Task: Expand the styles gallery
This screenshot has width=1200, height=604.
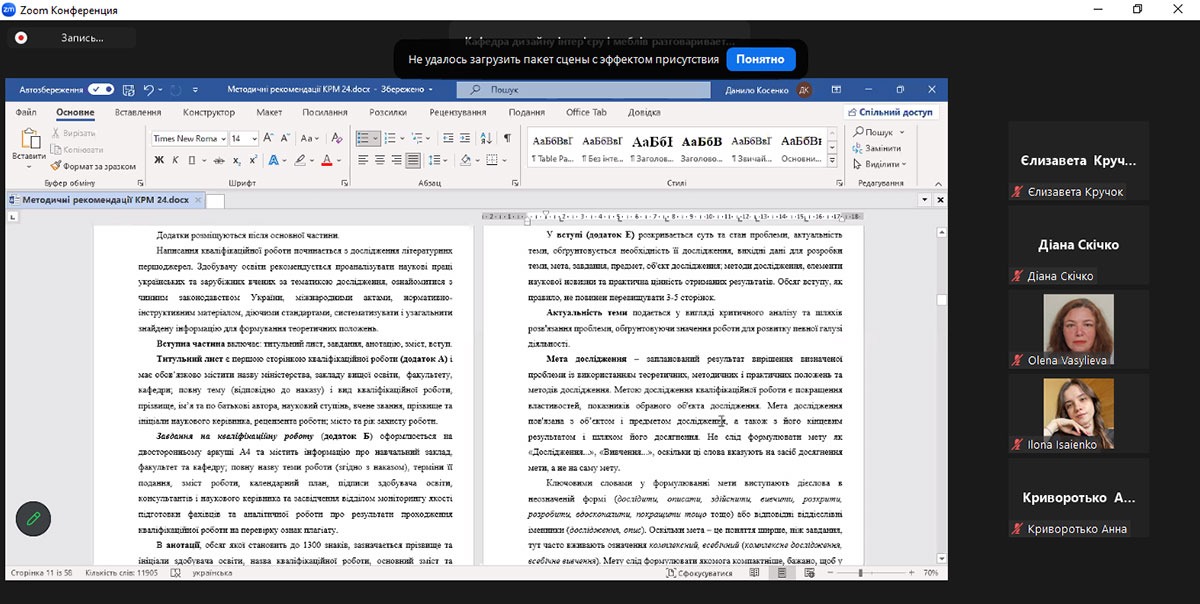Action: point(831,162)
